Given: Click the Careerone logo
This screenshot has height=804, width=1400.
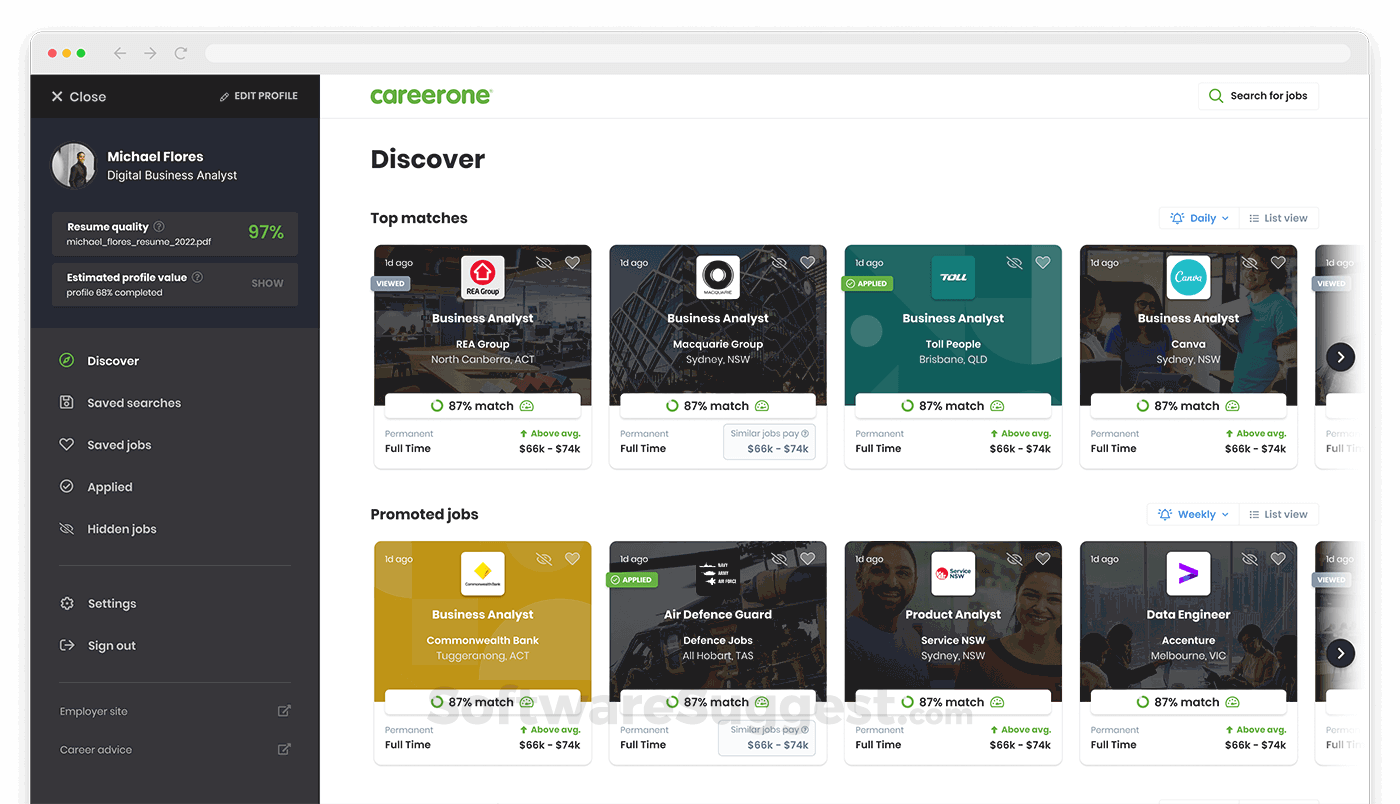Looking at the screenshot, I should (x=431, y=95).
